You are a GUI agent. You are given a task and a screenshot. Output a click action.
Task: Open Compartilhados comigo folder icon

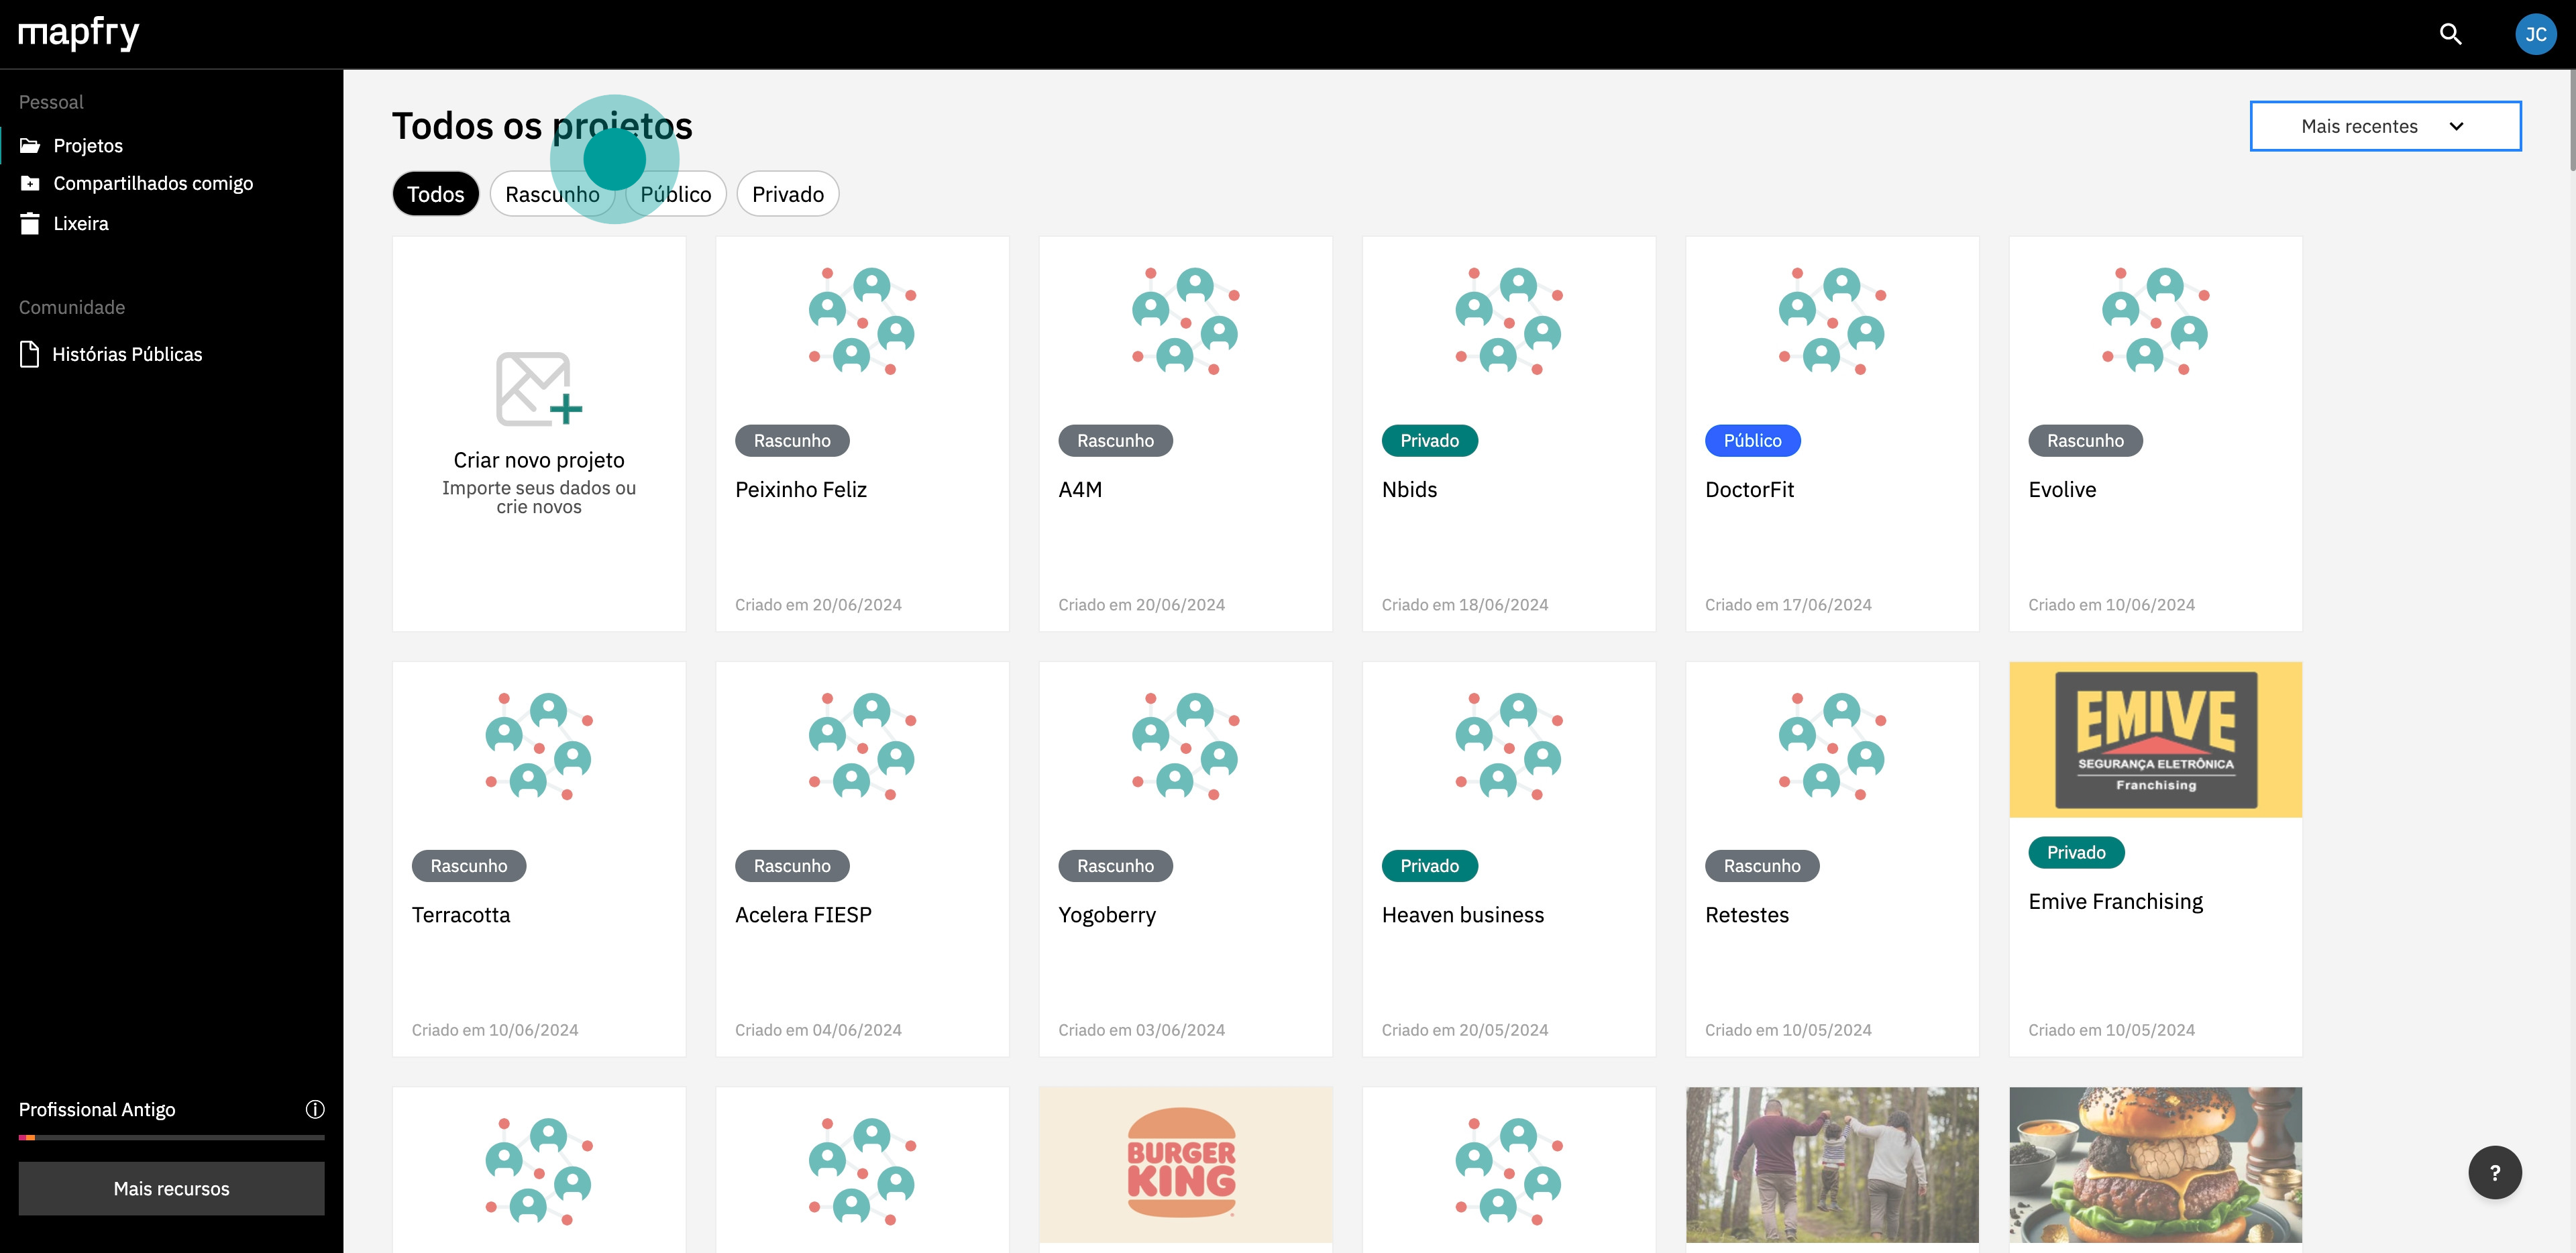click(x=30, y=184)
